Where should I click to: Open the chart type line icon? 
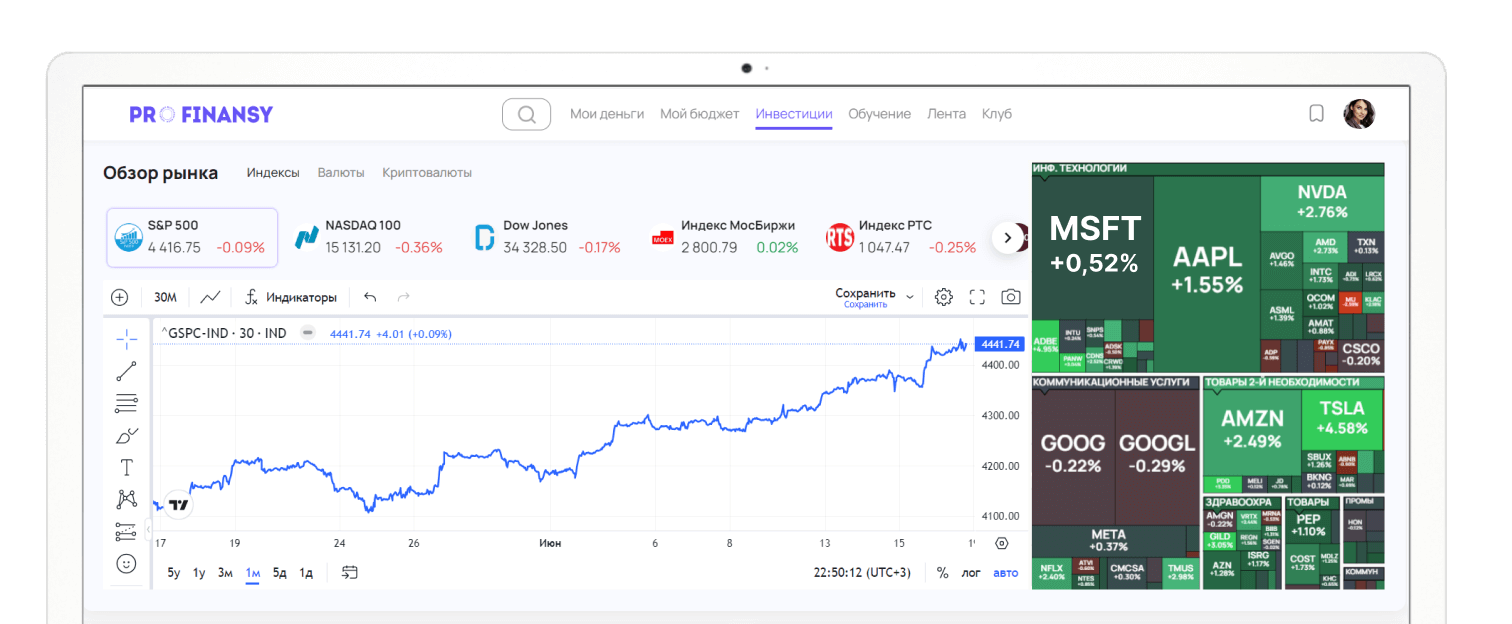click(x=210, y=297)
